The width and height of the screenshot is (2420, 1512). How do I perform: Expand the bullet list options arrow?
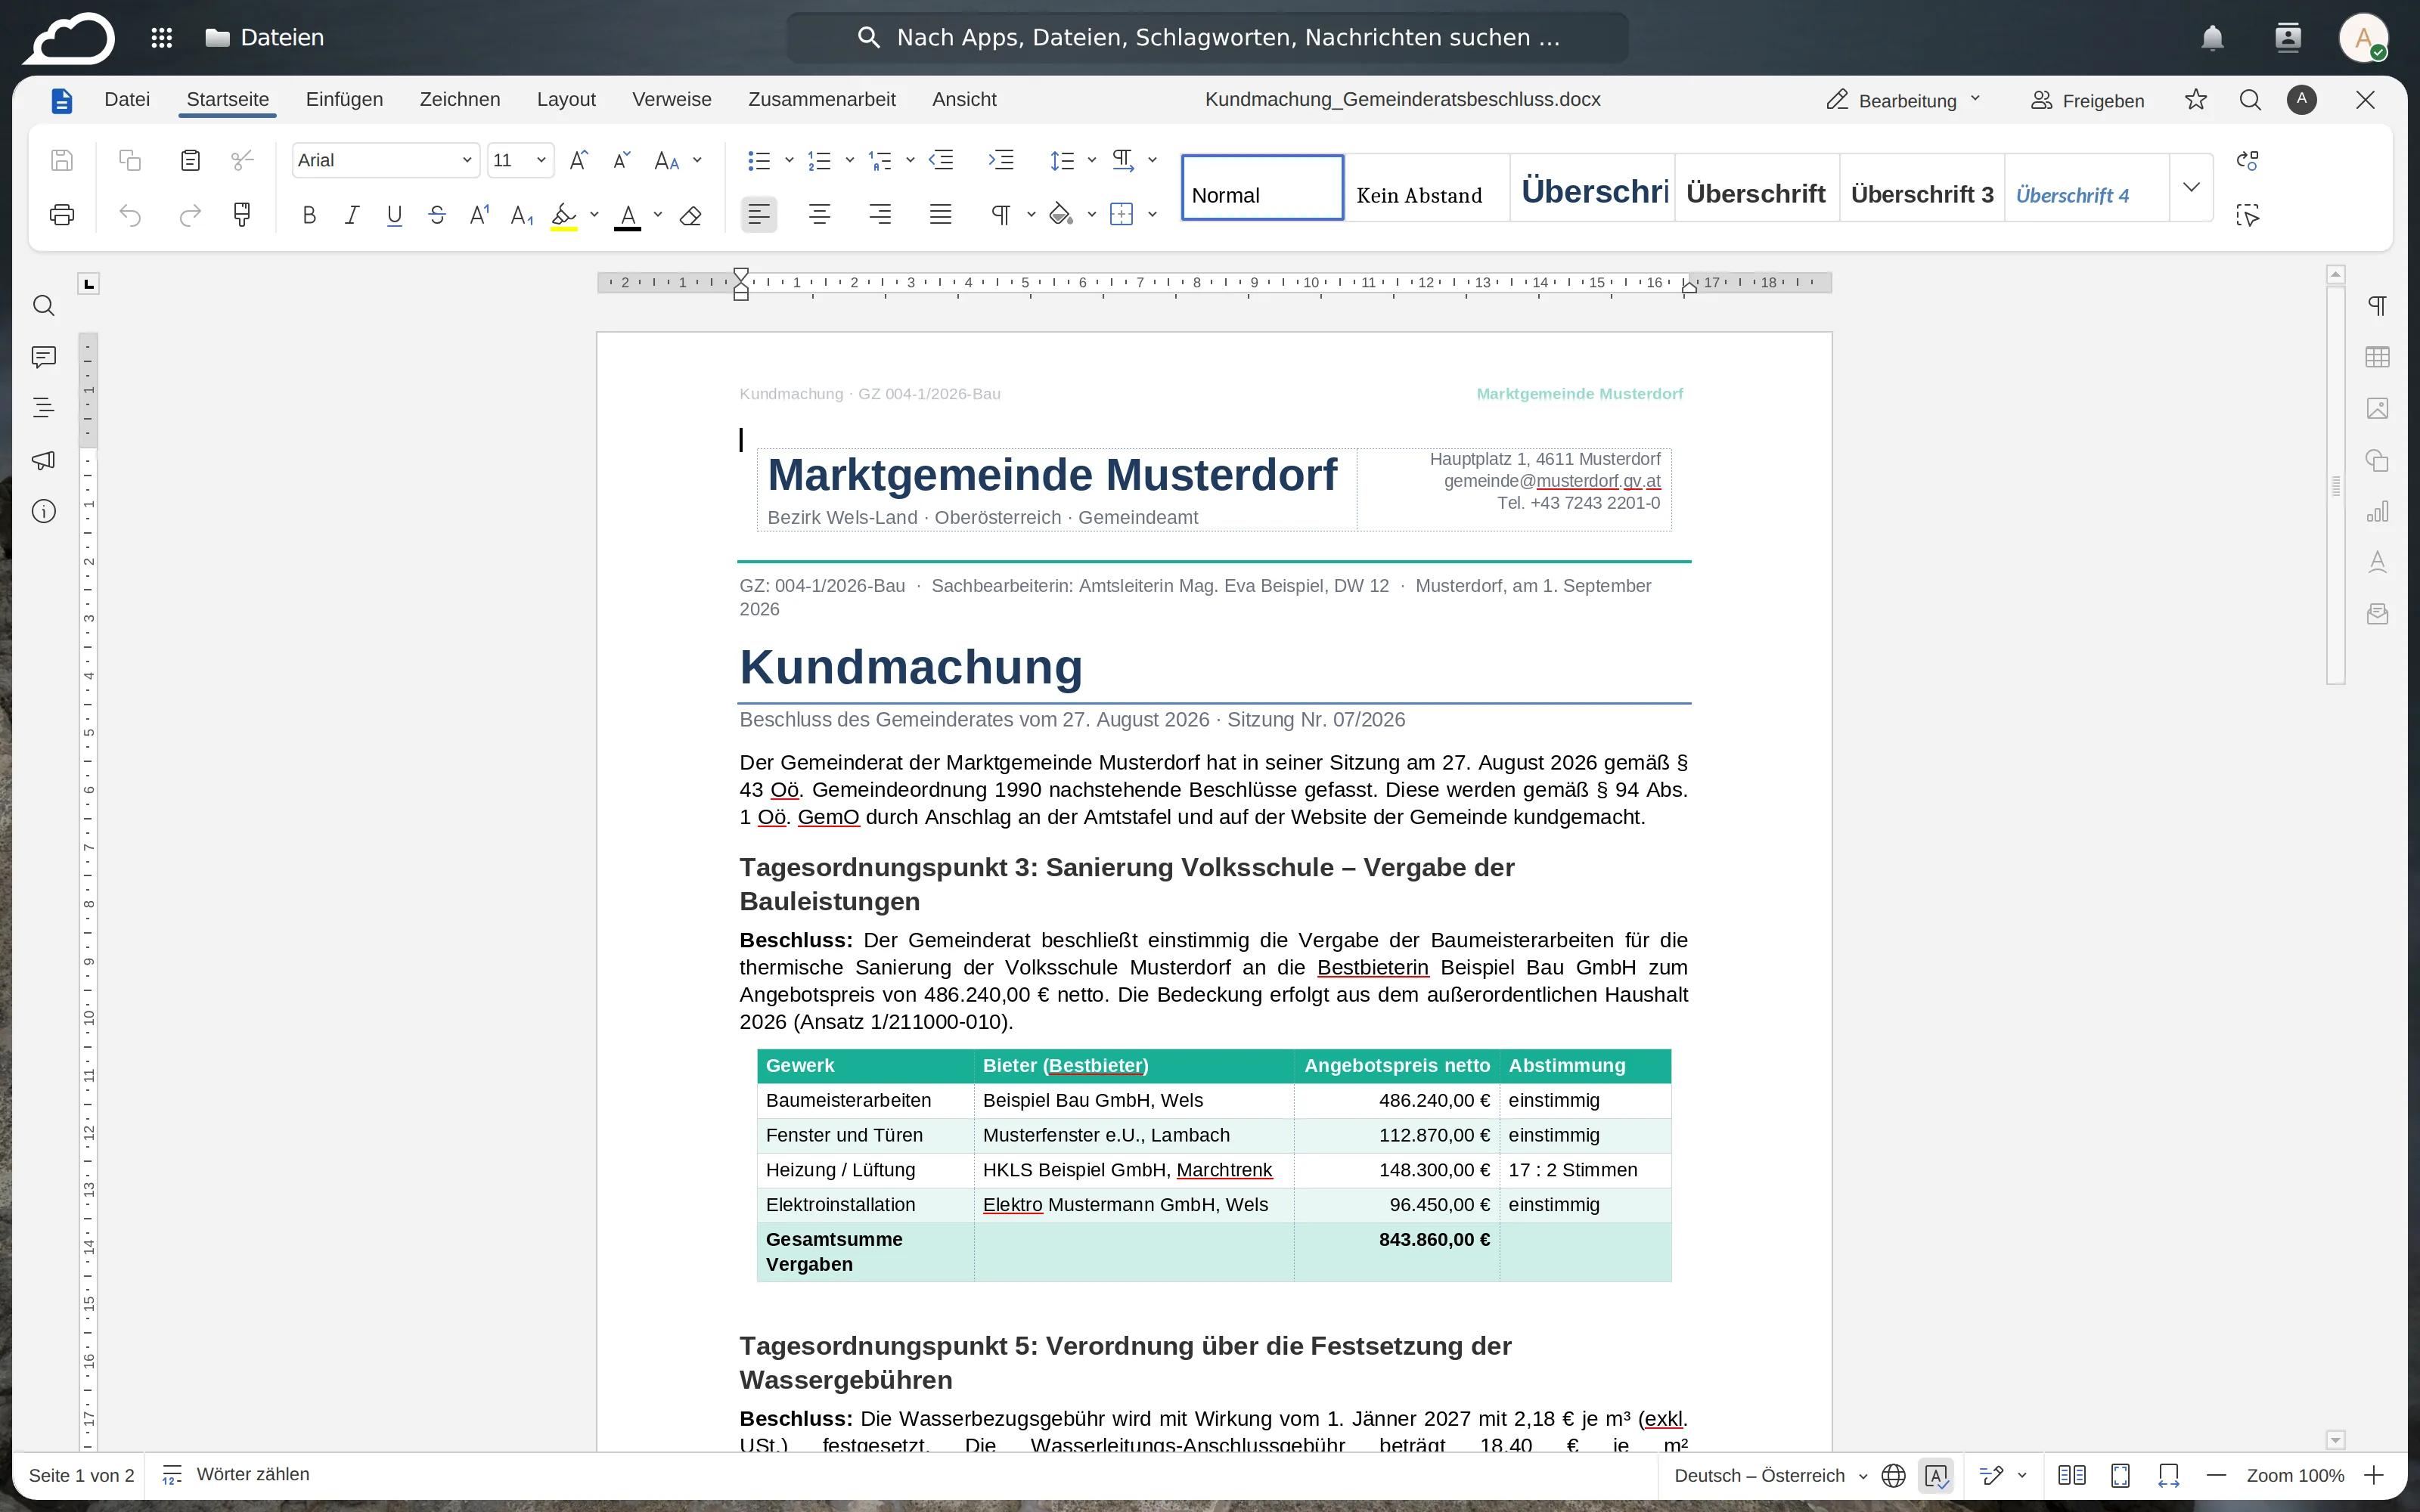point(789,160)
